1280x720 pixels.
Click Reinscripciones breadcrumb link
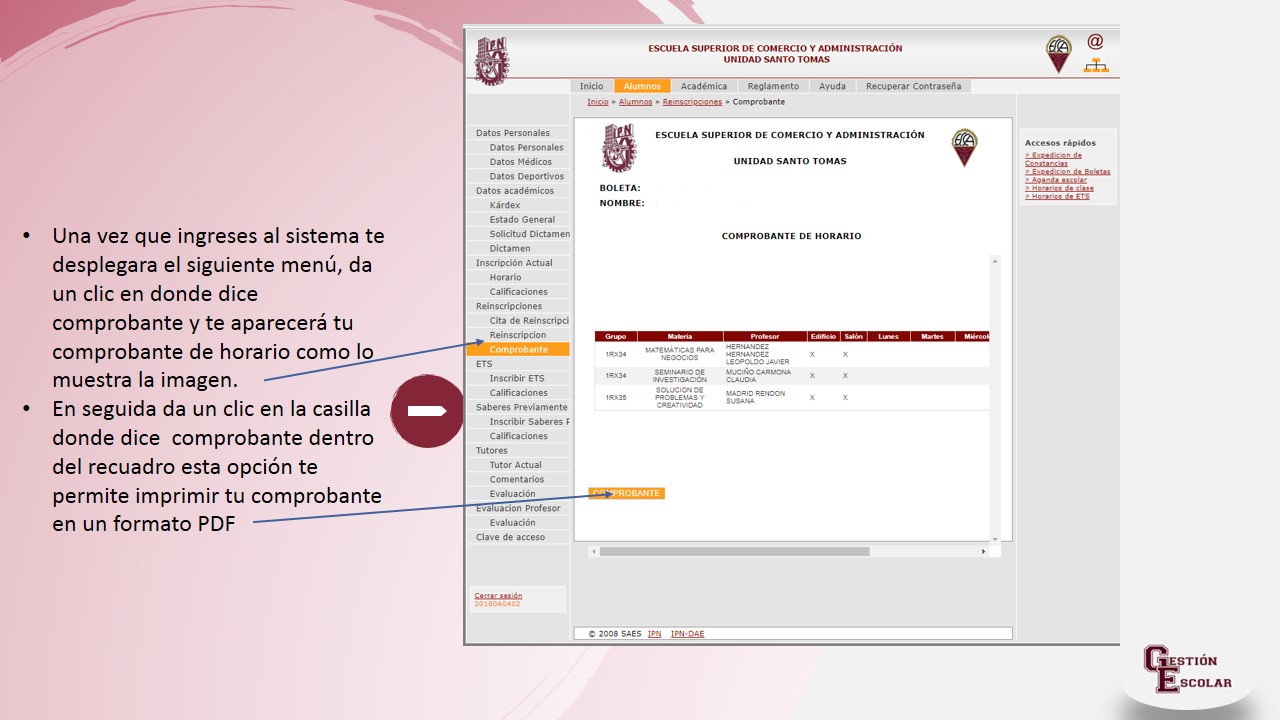[x=692, y=102]
